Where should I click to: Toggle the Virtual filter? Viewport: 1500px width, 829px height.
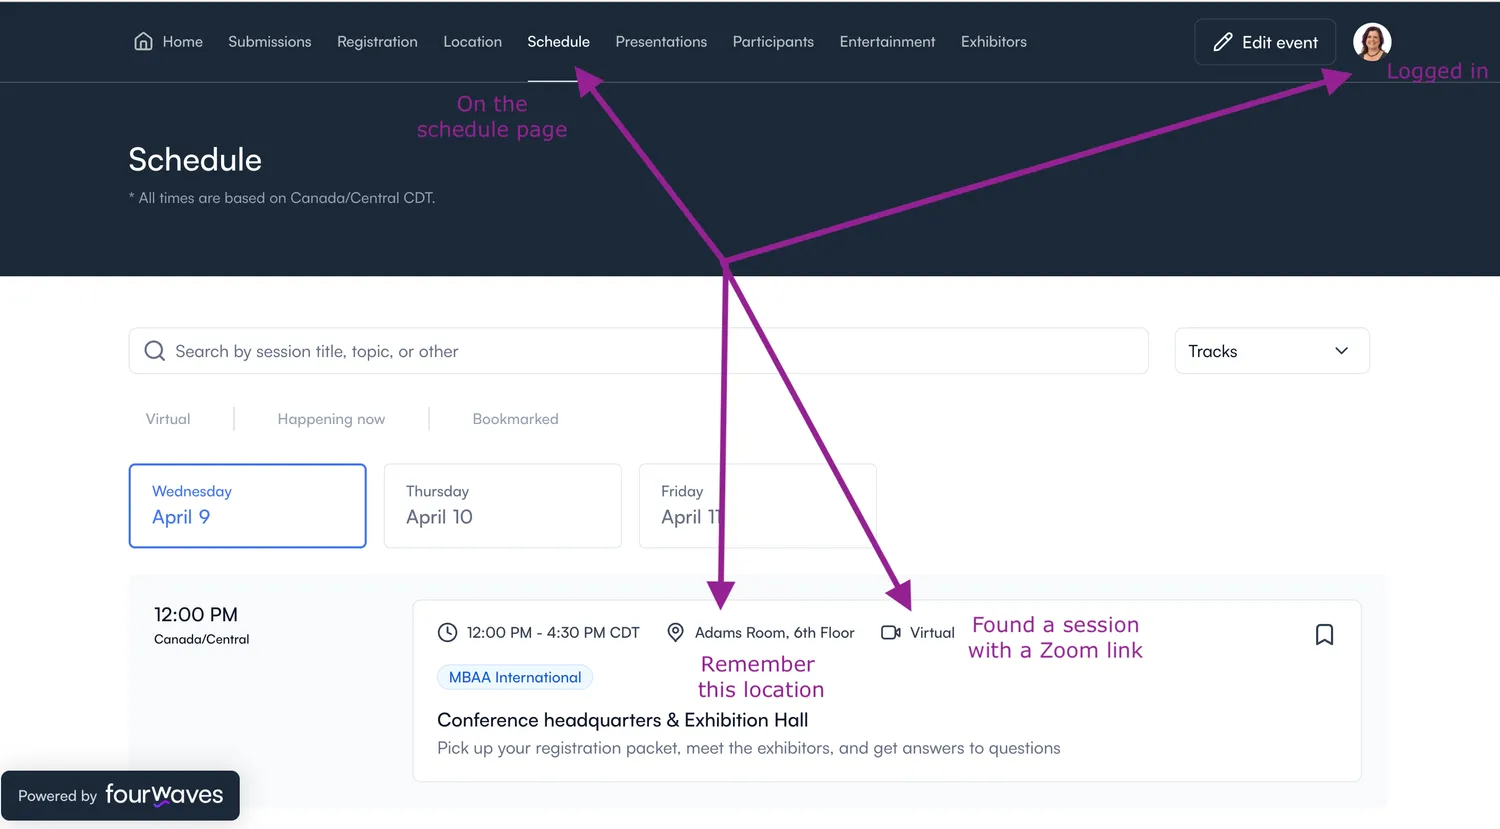168,419
